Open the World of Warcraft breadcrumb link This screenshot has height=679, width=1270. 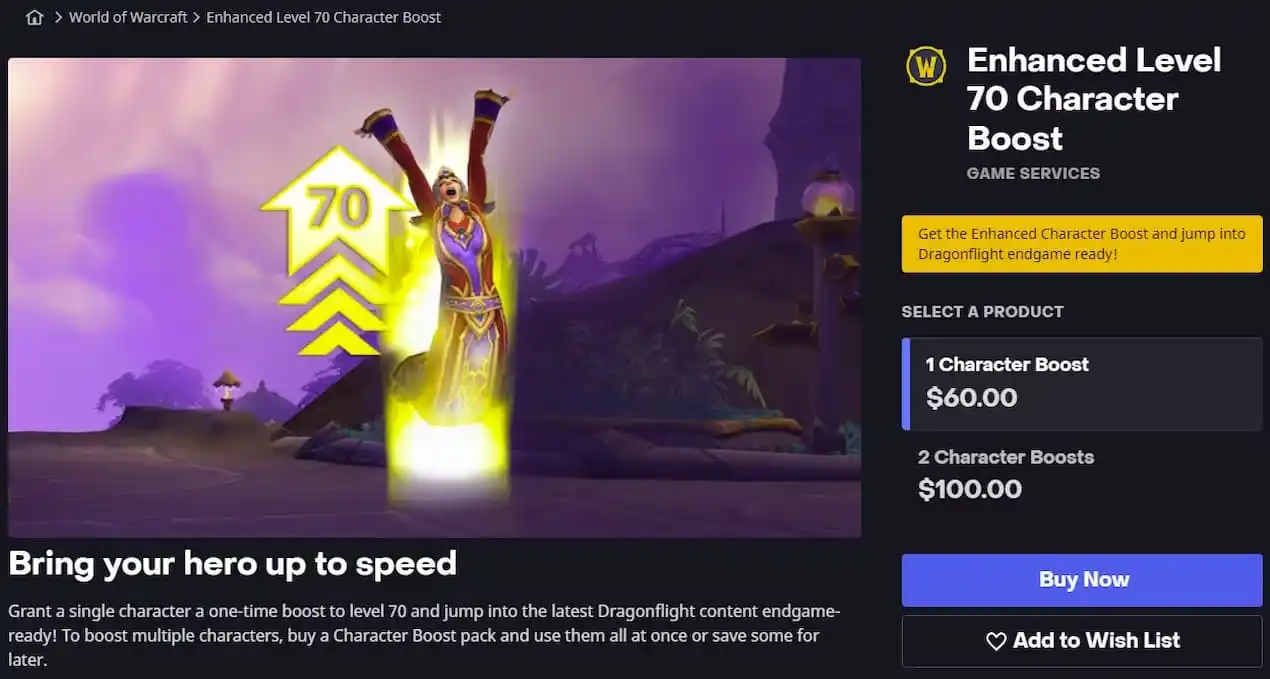128,17
